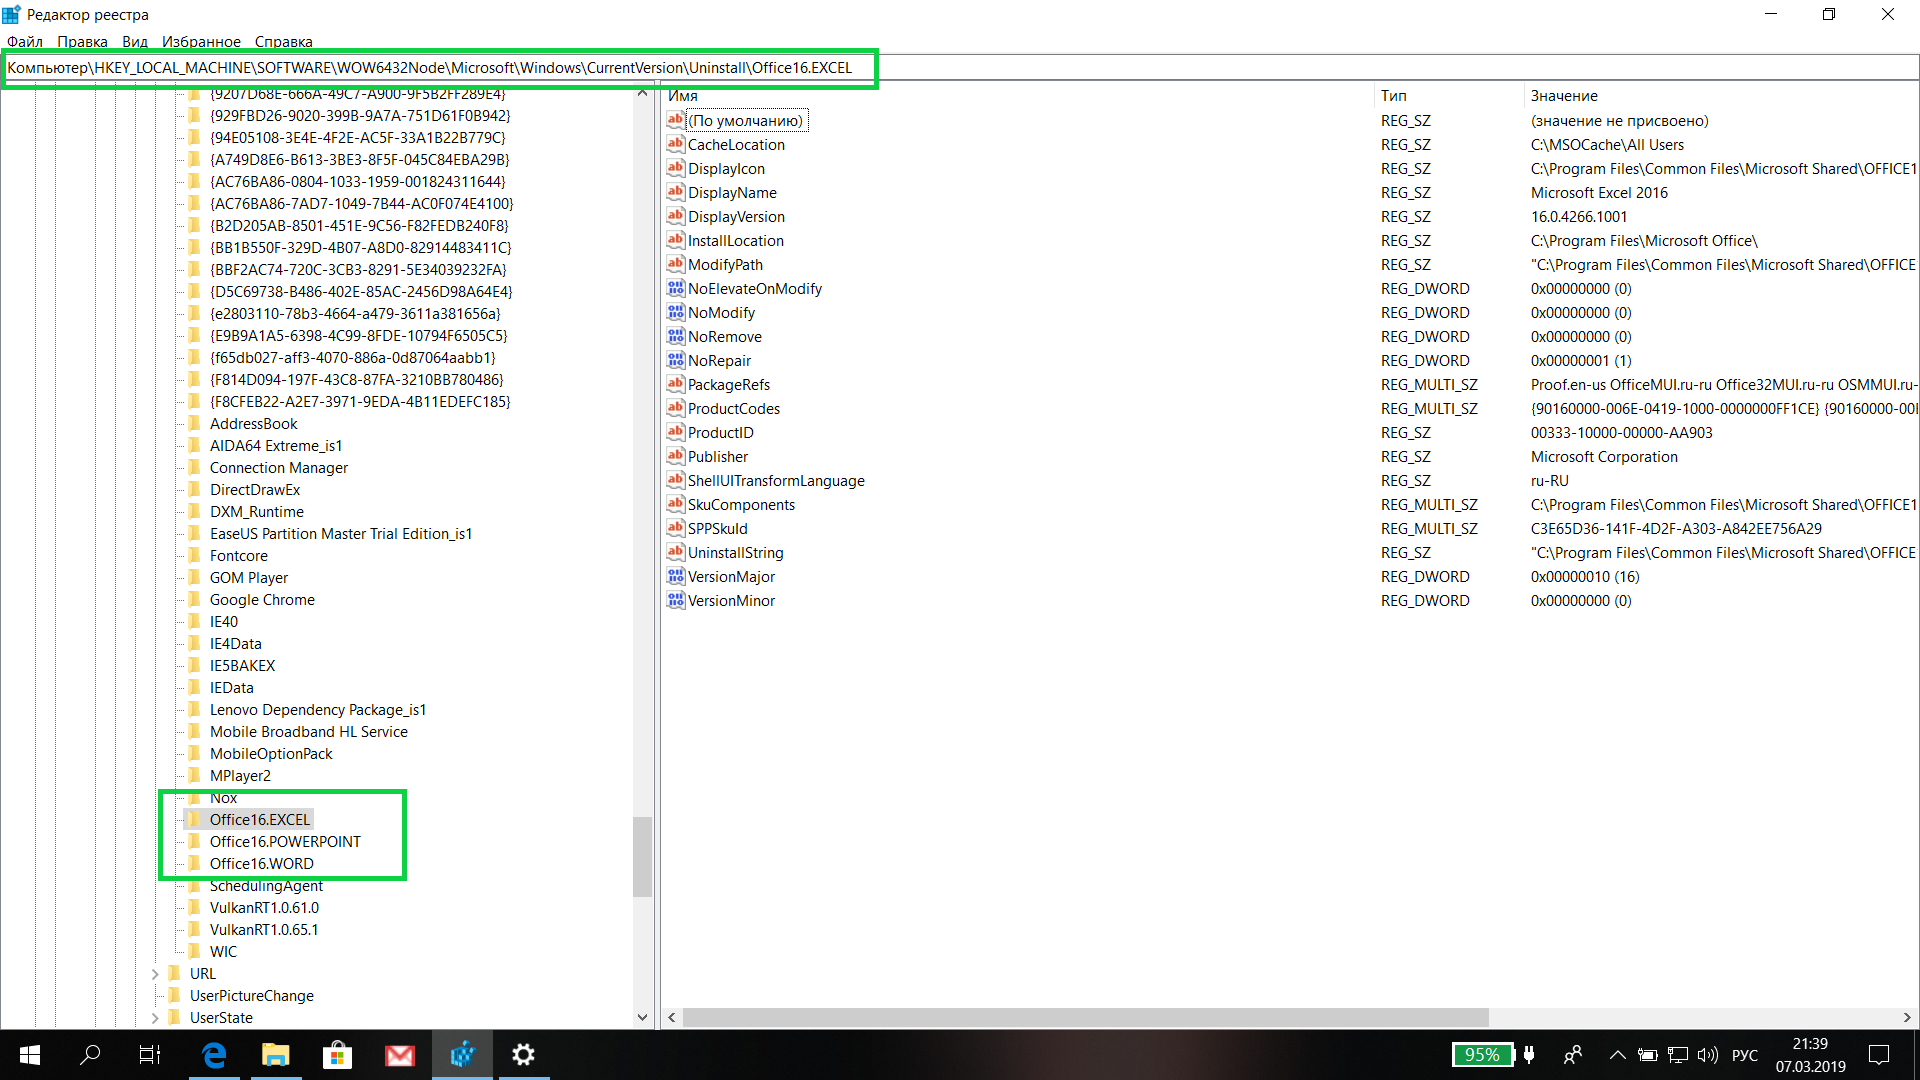Select the (По умолчанию) default value
Viewport: 1920px width, 1080px height.
(745, 121)
